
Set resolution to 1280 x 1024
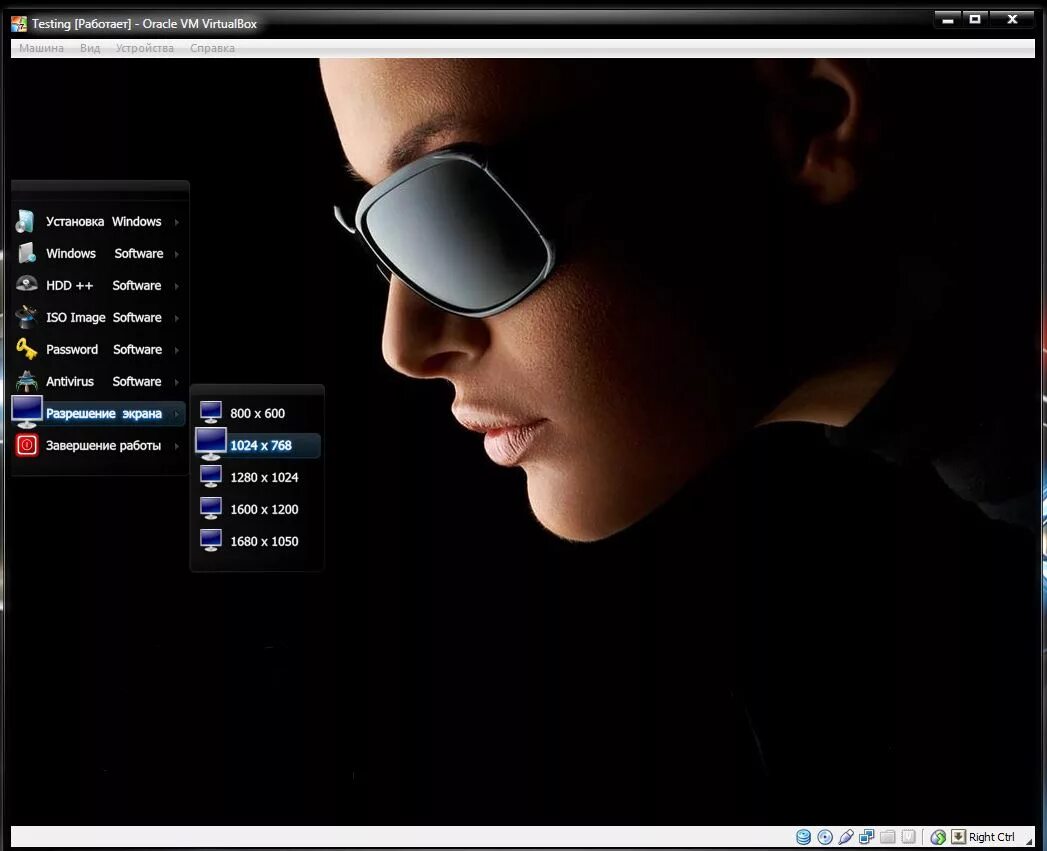[258, 478]
